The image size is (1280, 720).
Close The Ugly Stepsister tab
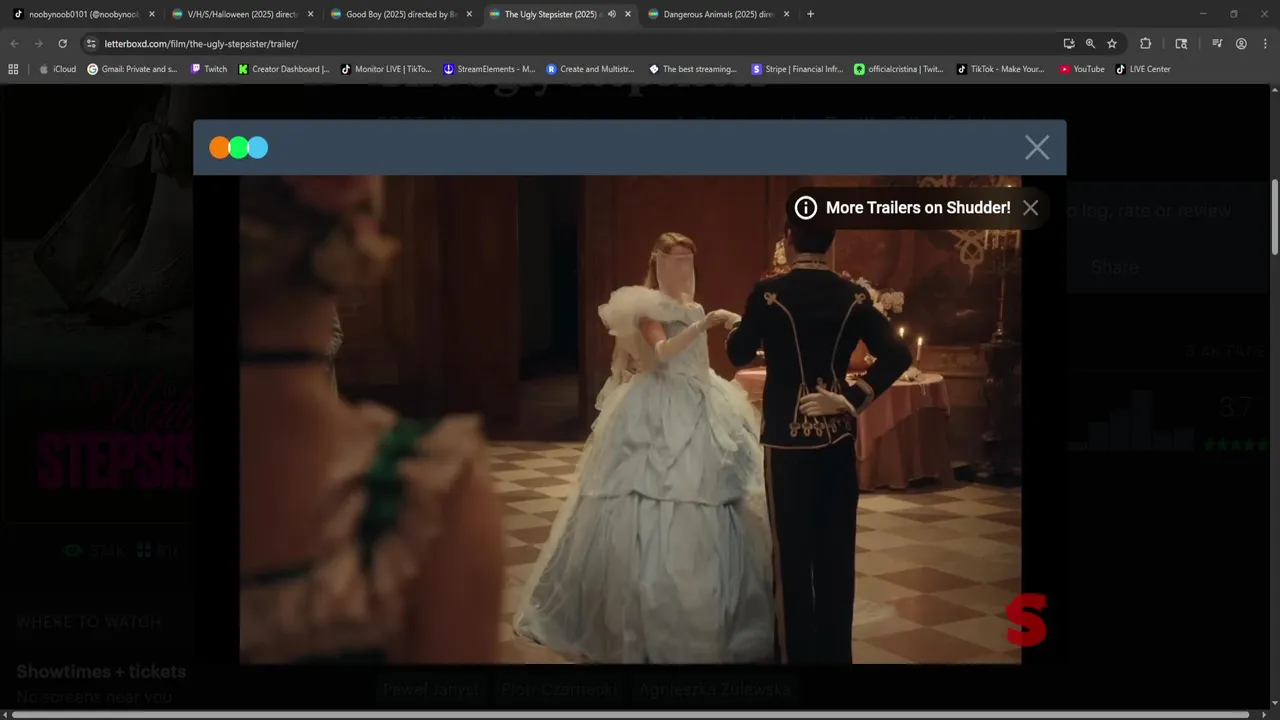tap(628, 14)
